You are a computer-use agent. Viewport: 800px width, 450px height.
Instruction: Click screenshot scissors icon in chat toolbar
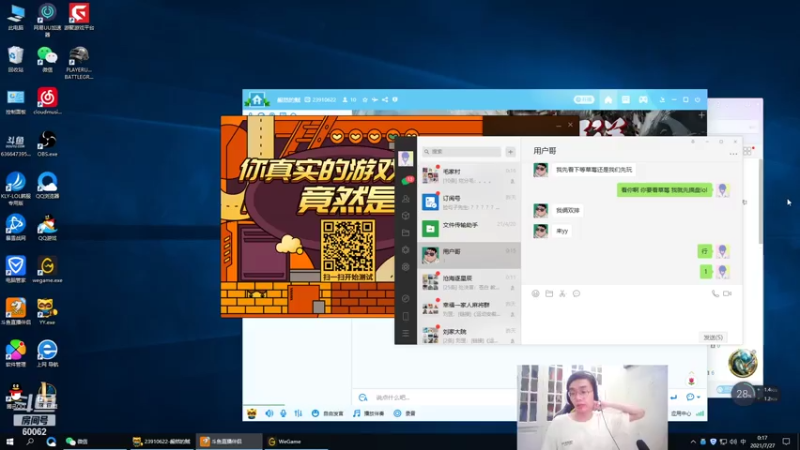pyautogui.click(x=562, y=293)
